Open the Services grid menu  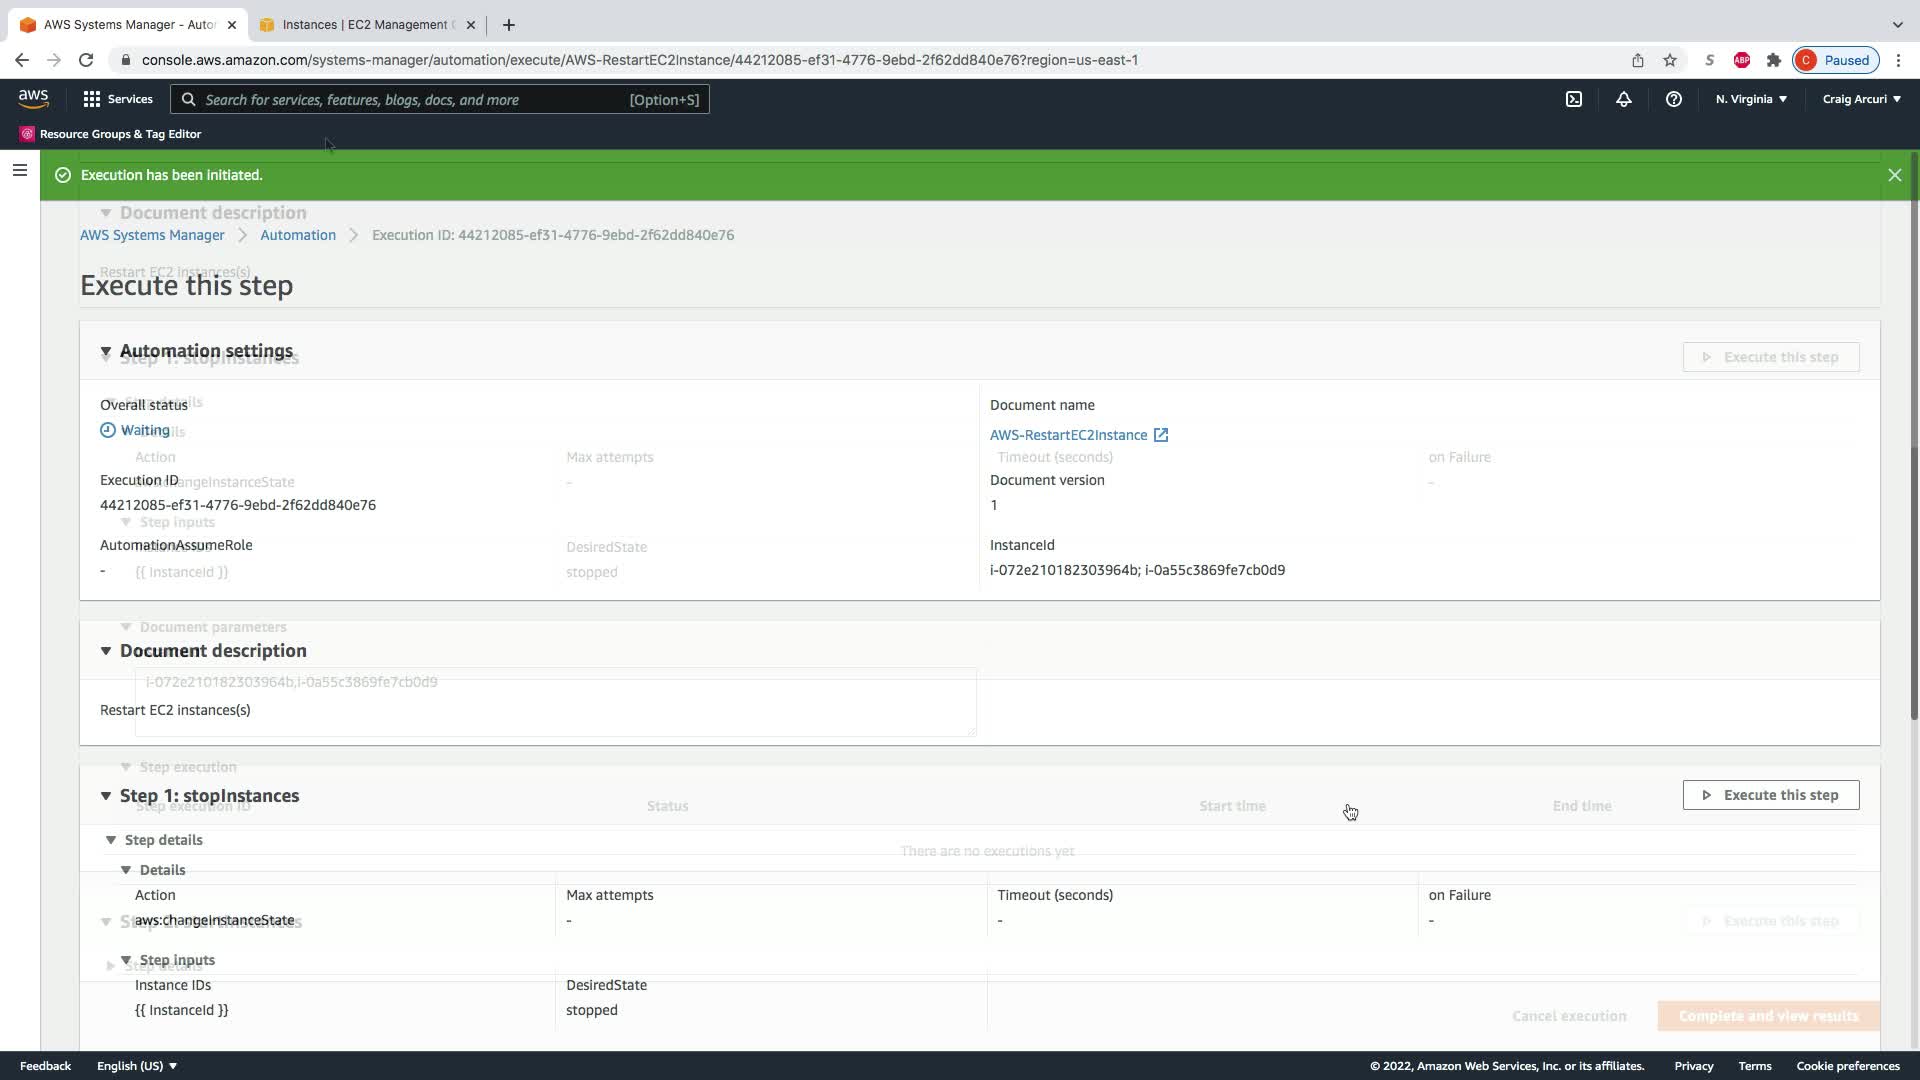click(118, 99)
